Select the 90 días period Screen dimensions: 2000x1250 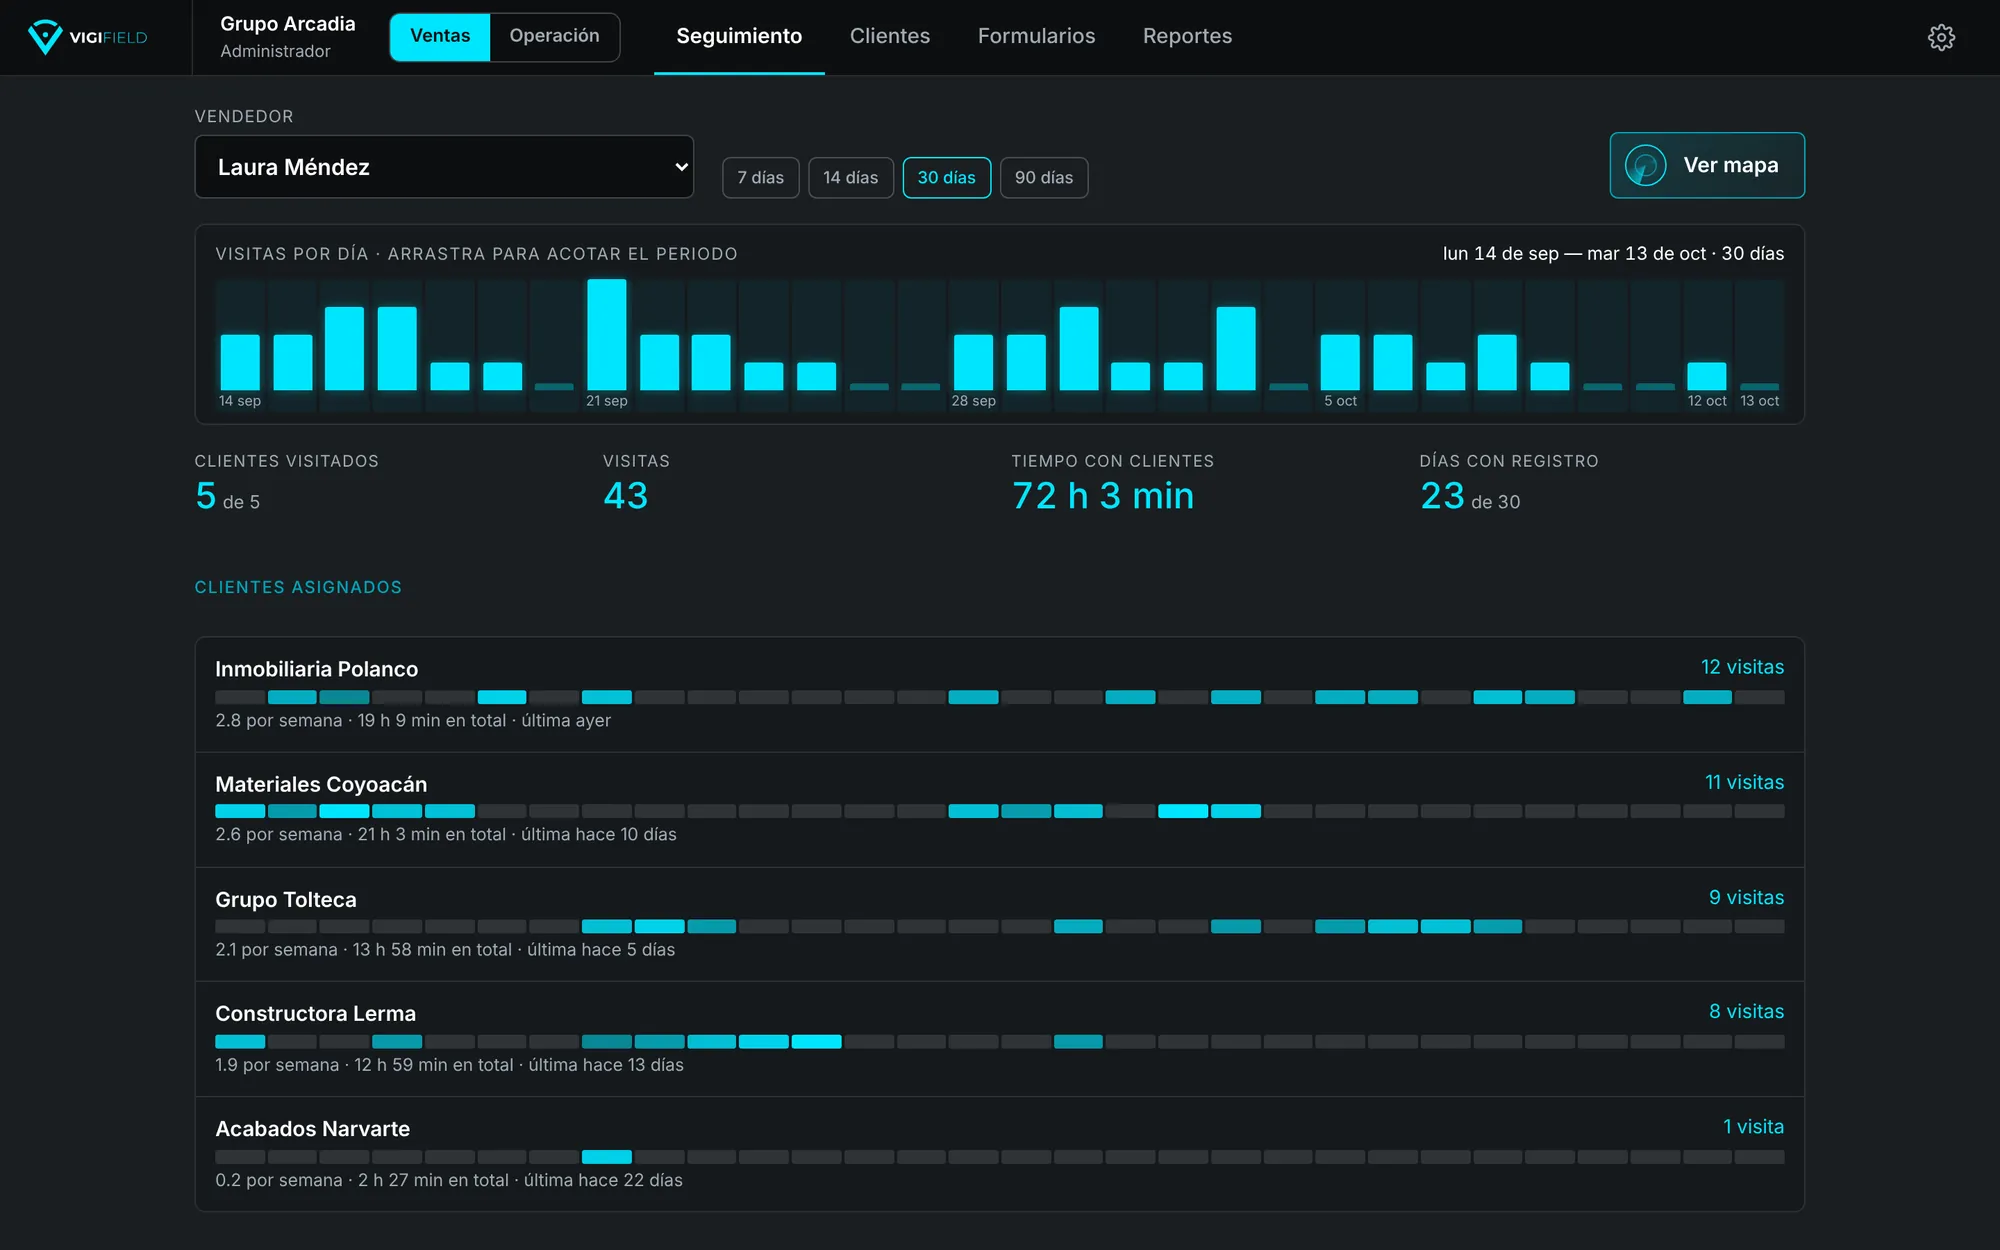pos(1044,177)
